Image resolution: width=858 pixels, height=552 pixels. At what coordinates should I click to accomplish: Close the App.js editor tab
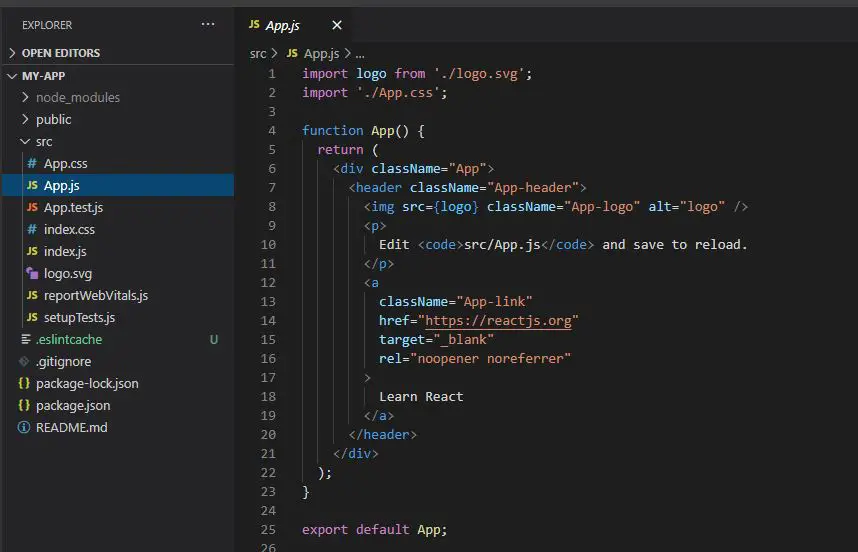click(337, 25)
